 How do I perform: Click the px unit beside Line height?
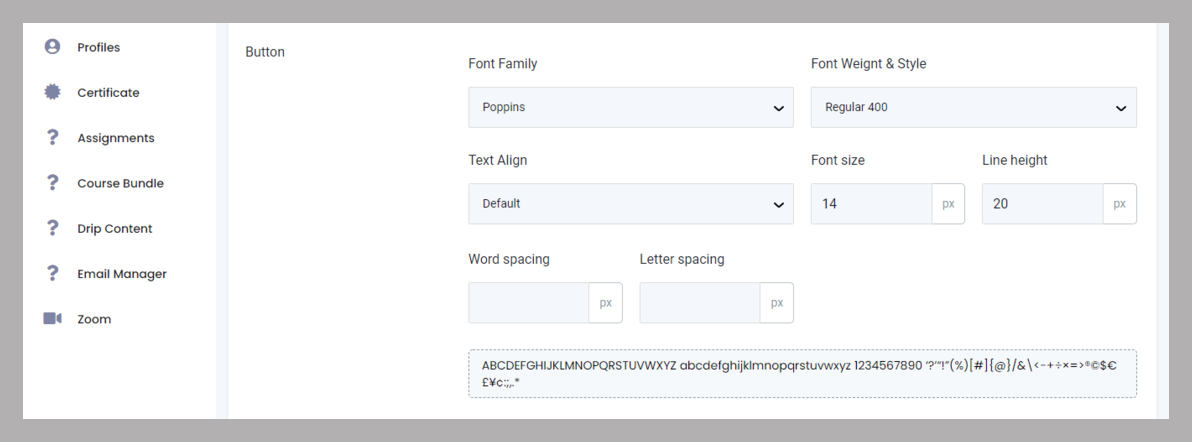coord(1120,203)
